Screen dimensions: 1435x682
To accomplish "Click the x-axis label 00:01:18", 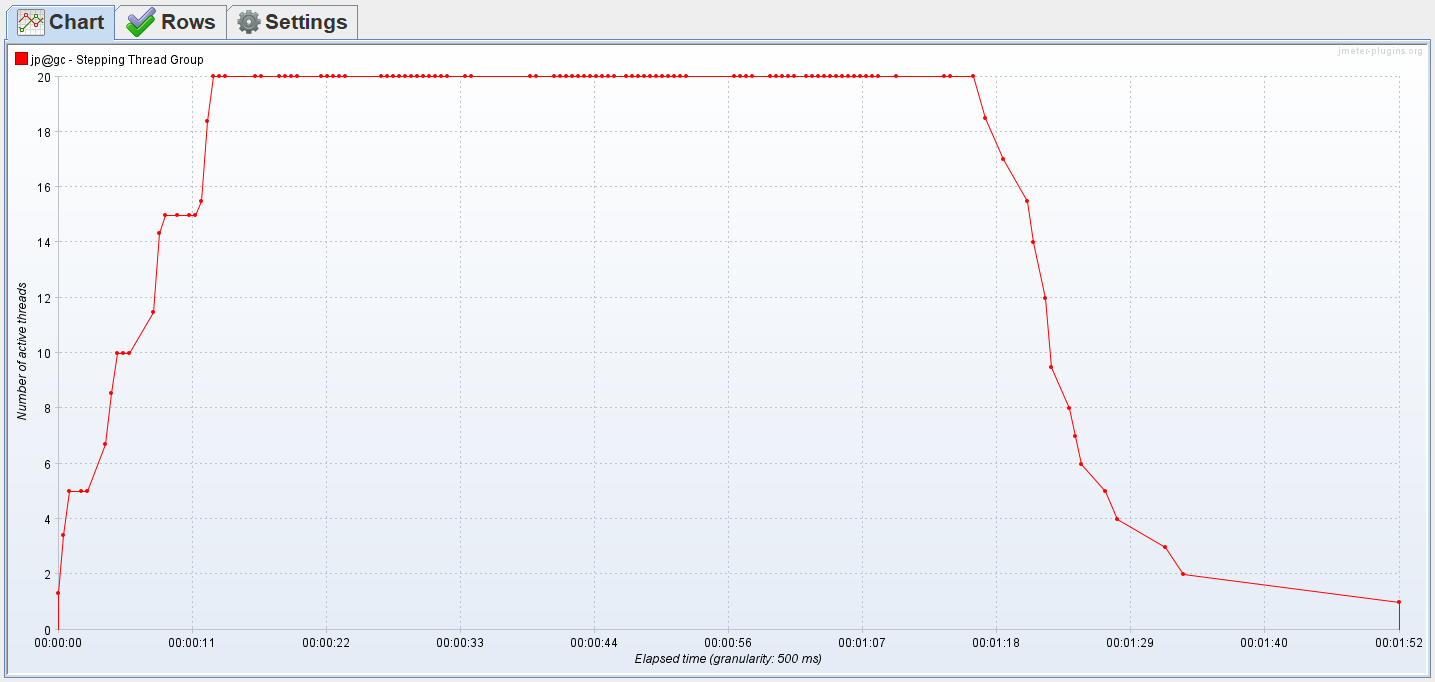I will click(x=996, y=645).
